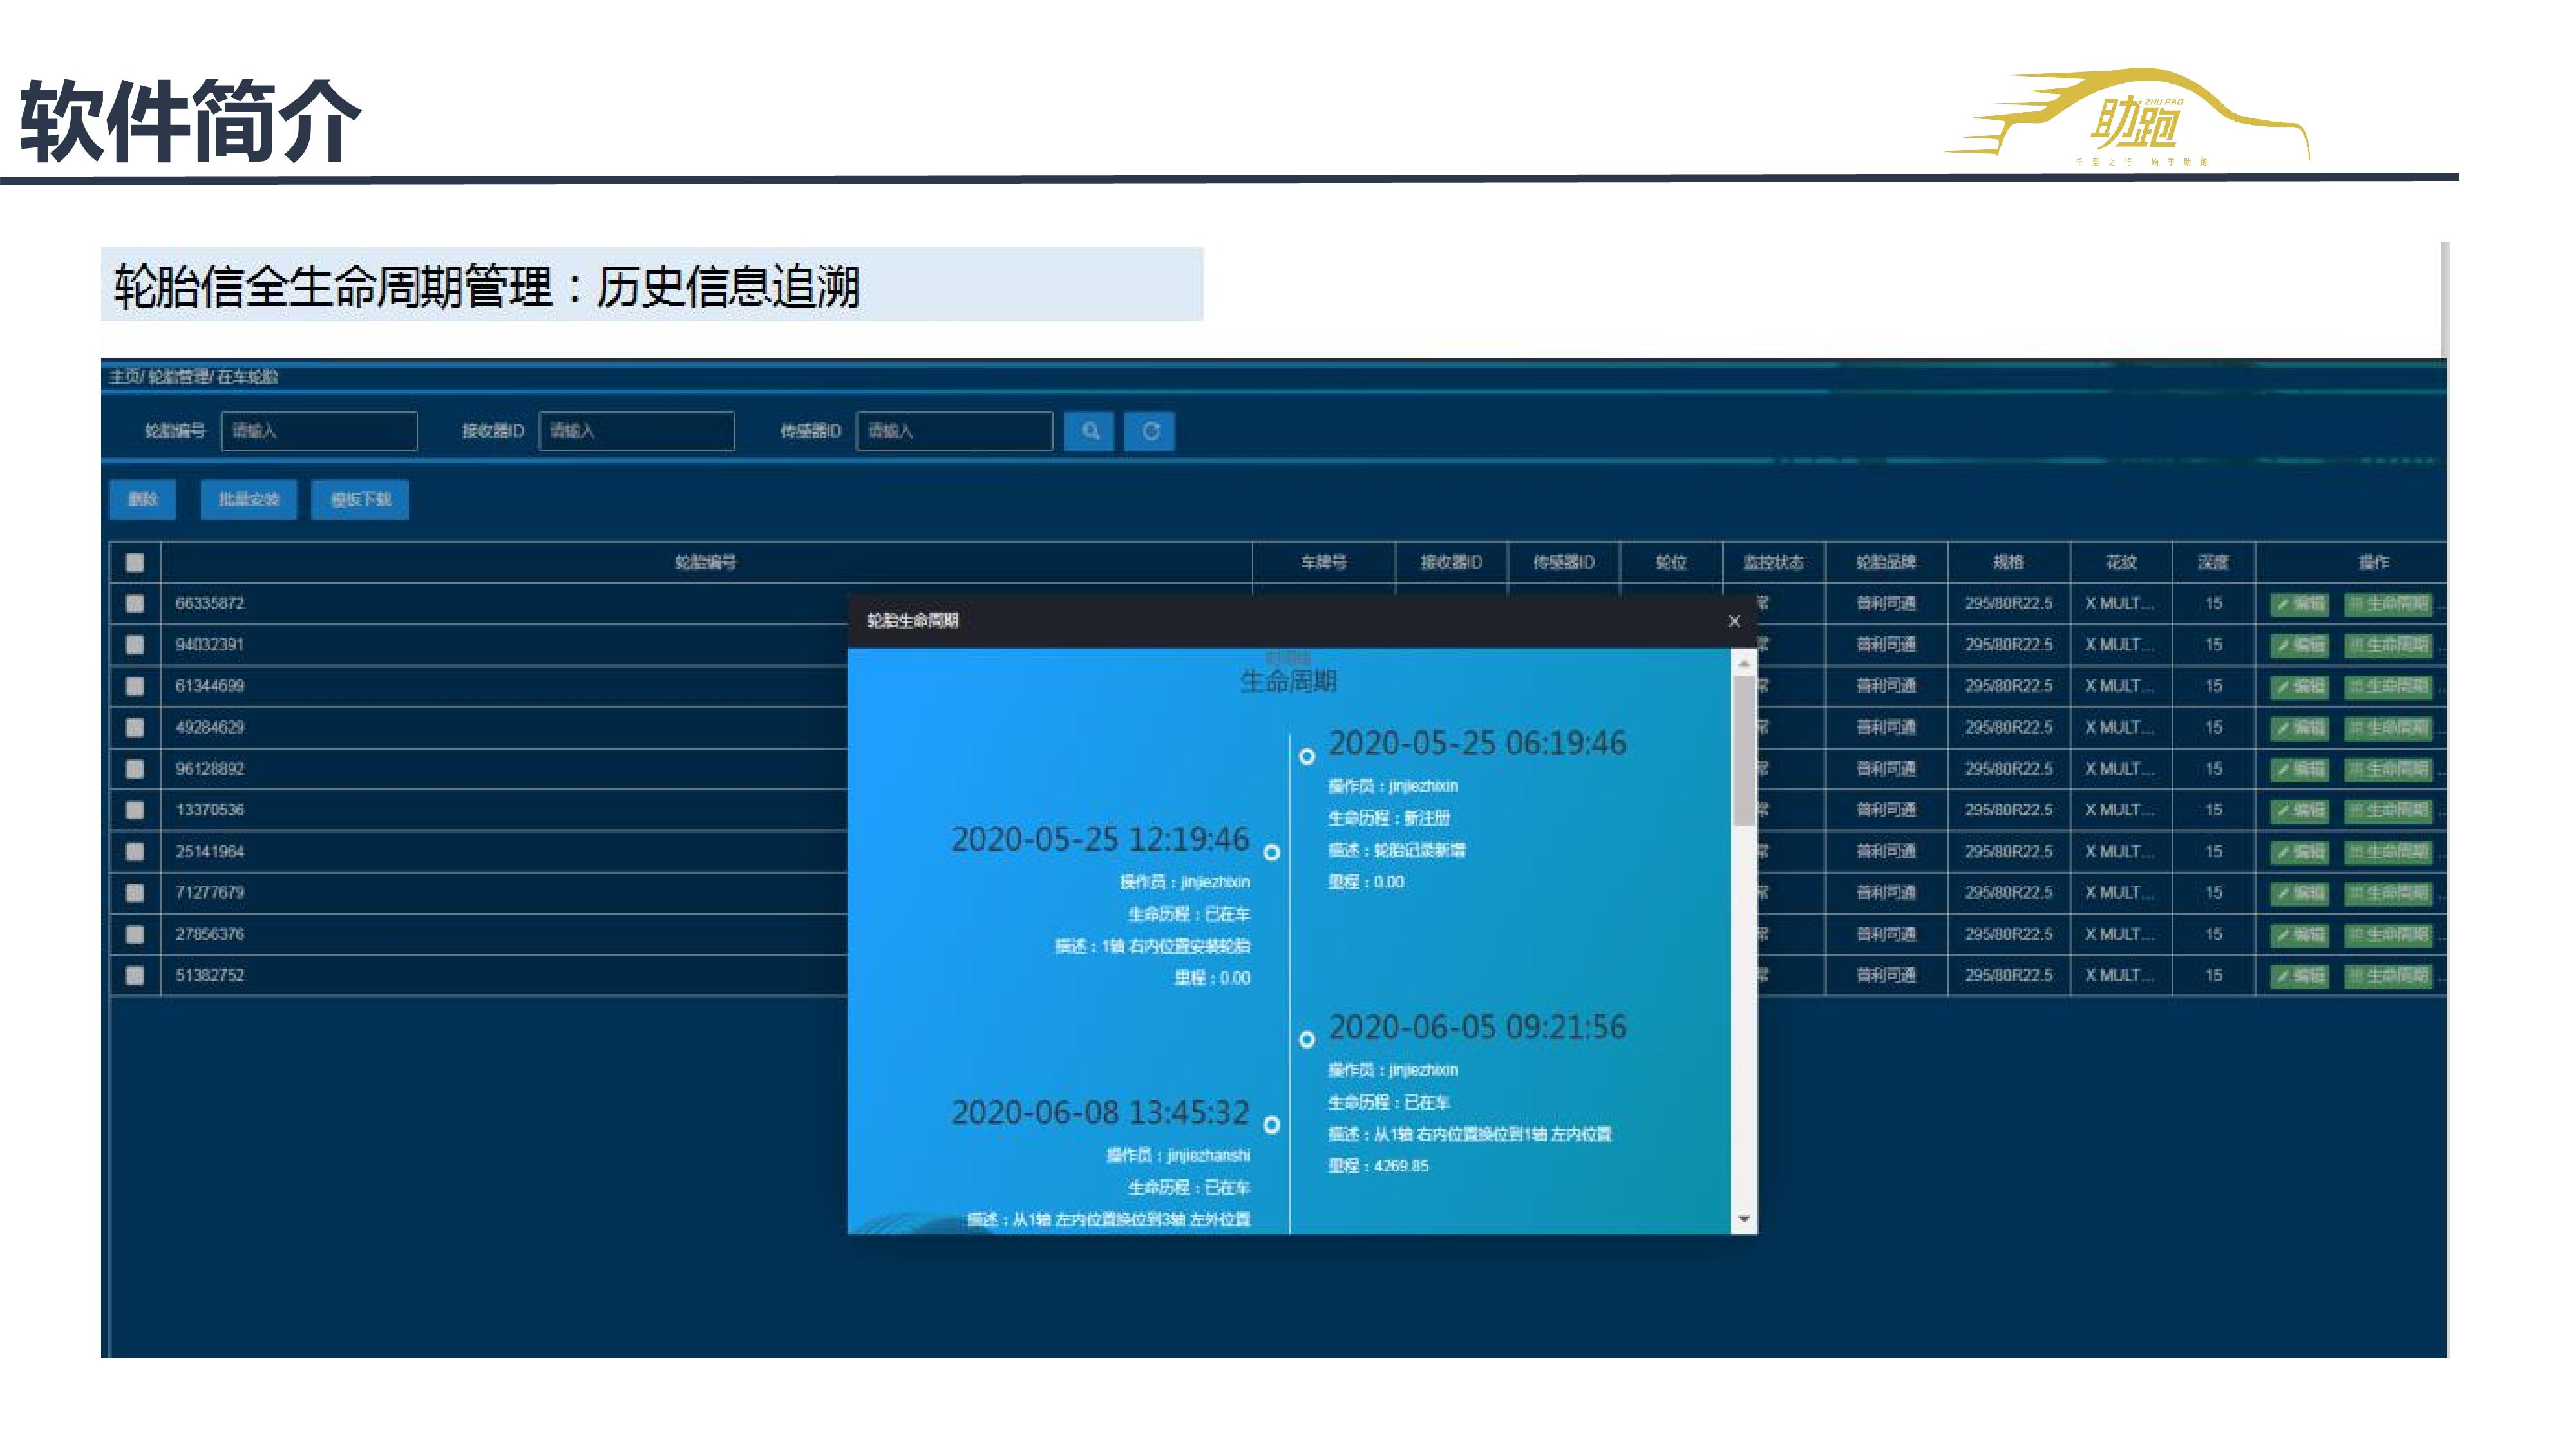Toggle the select-all header checkbox

tap(135, 562)
